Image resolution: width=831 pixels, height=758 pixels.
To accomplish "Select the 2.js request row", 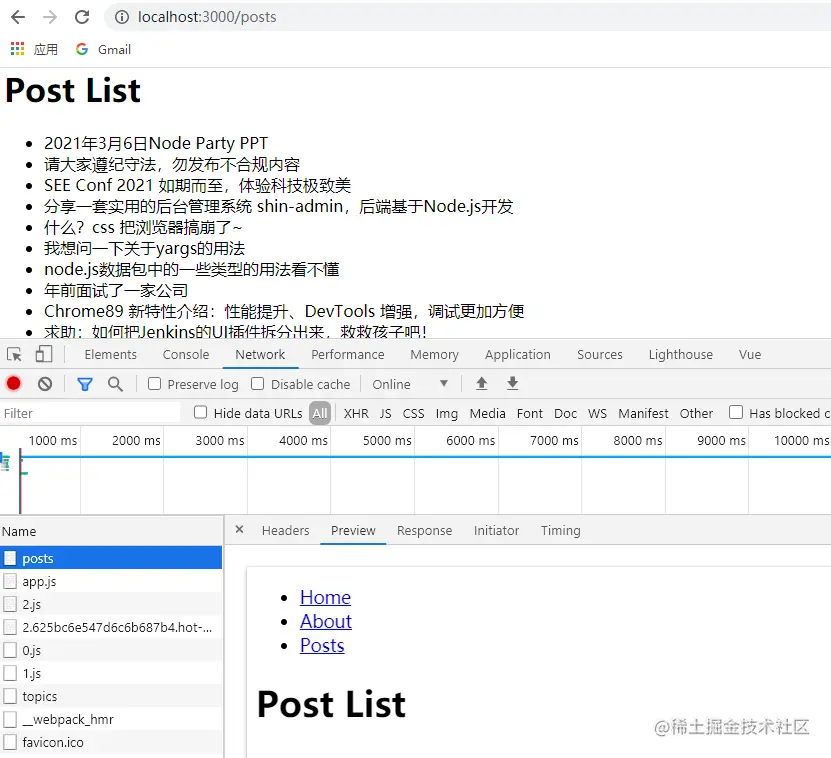I will point(111,604).
